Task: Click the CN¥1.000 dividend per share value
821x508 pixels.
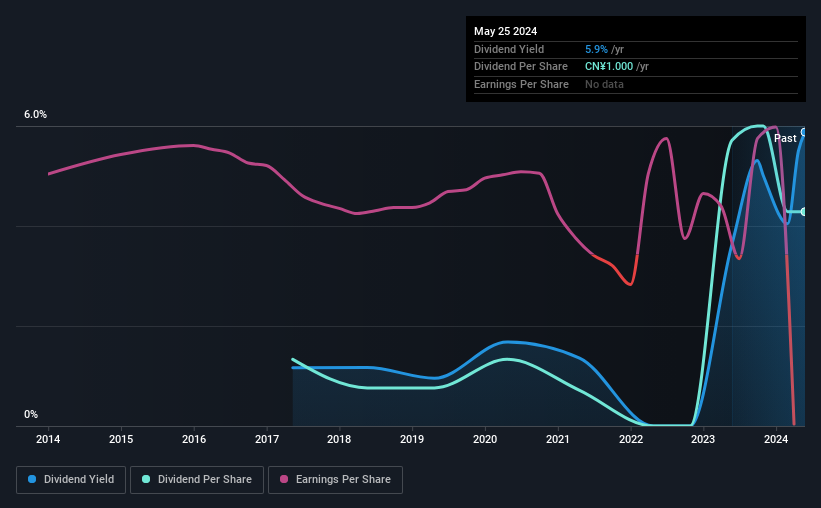Action: tap(609, 67)
